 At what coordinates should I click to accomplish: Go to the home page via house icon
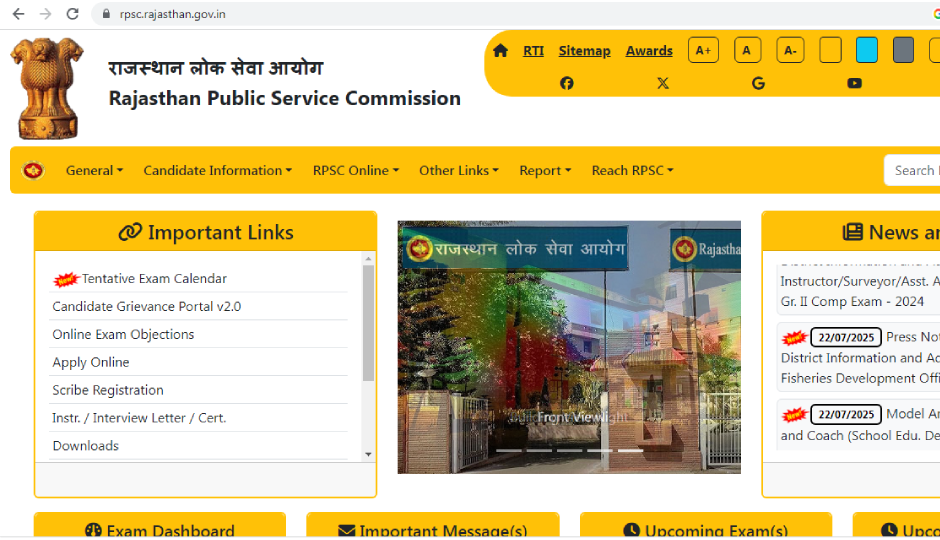[x=501, y=51]
